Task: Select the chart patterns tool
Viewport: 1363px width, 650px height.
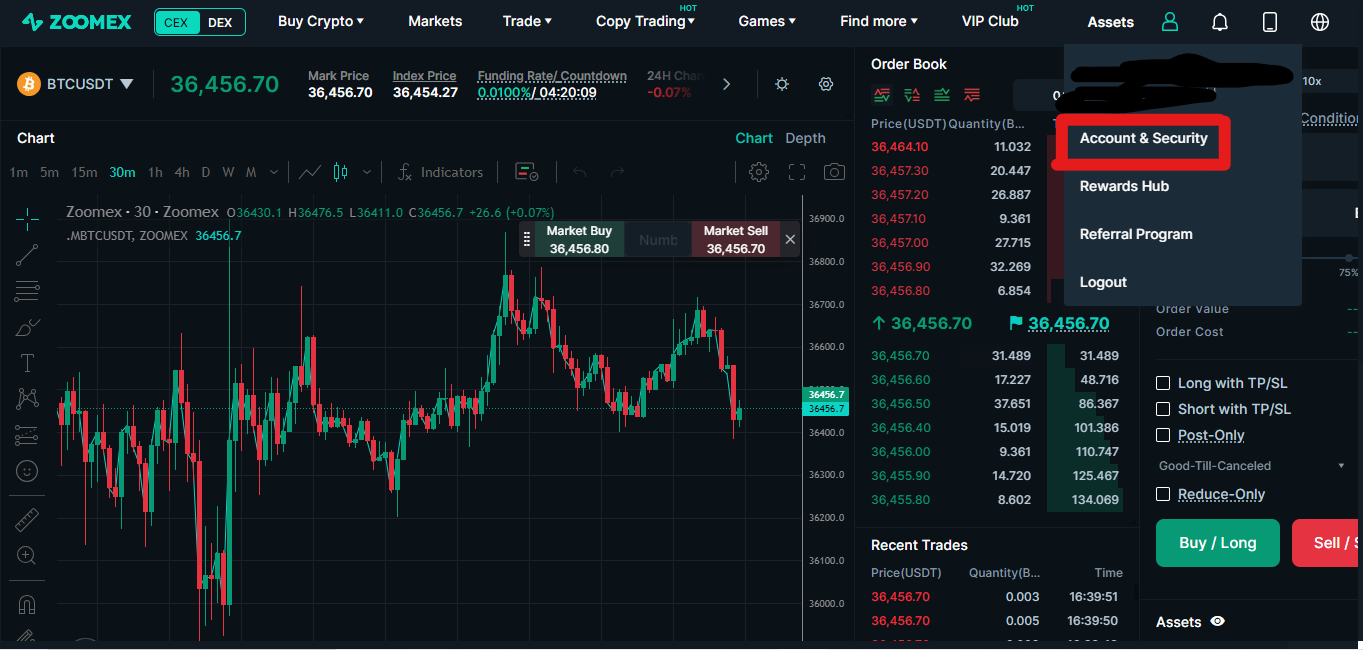Action: pyautogui.click(x=27, y=399)
